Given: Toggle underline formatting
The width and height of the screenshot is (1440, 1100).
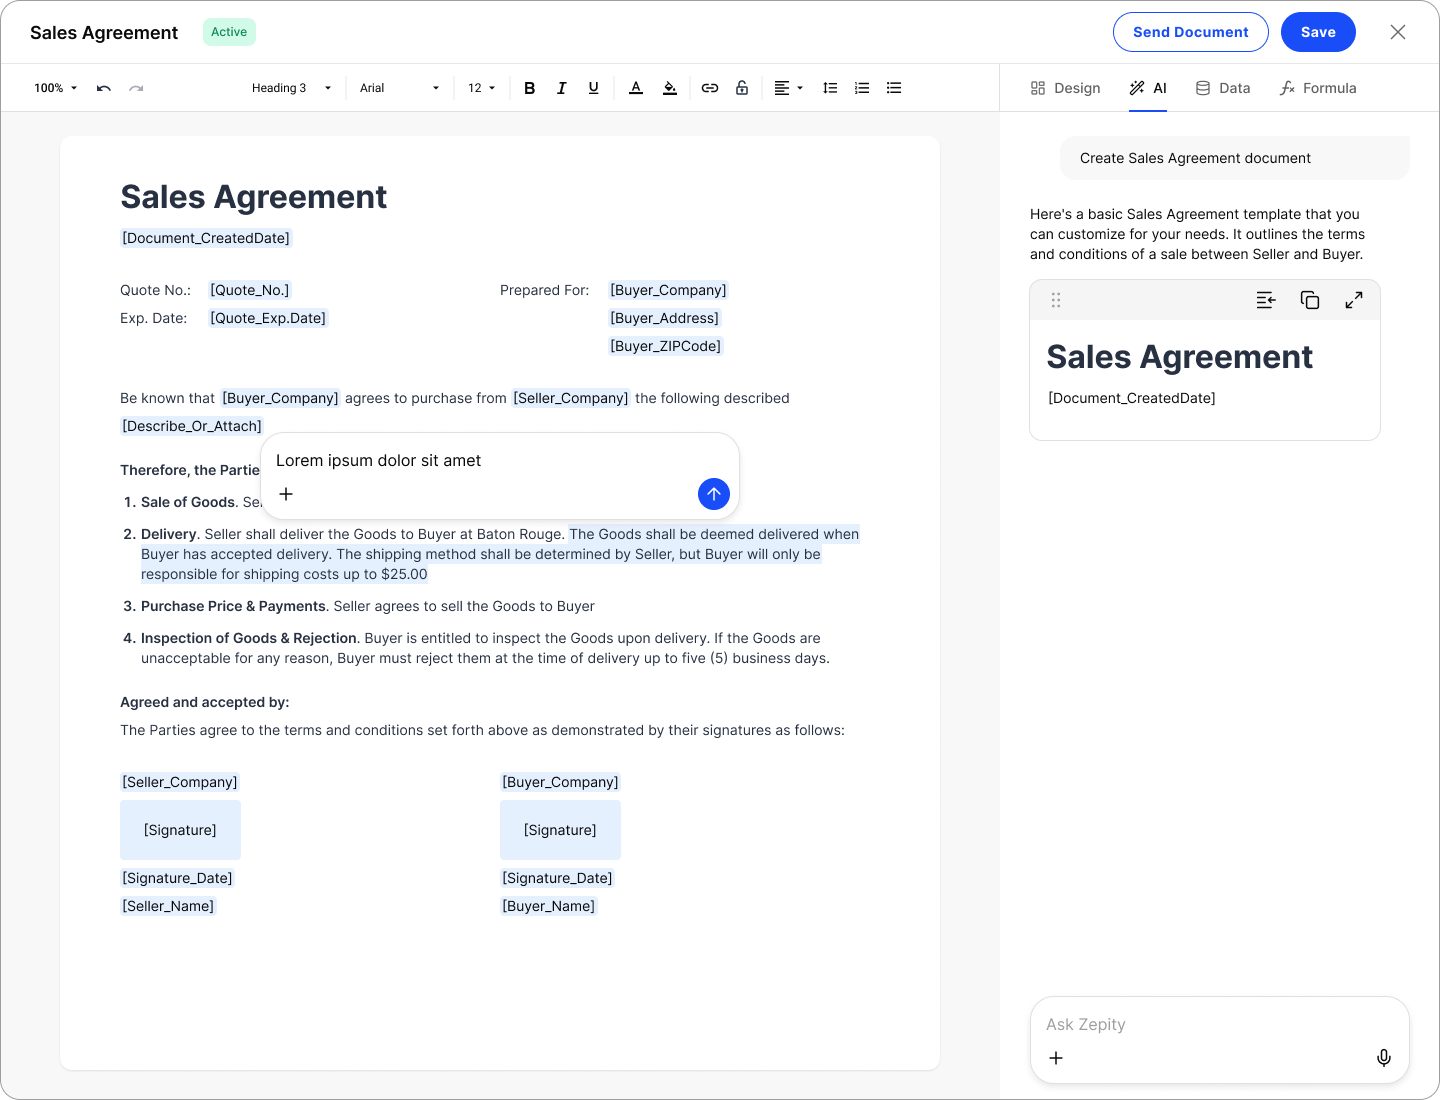Looking at the screenshot, I should click(594, 88).
